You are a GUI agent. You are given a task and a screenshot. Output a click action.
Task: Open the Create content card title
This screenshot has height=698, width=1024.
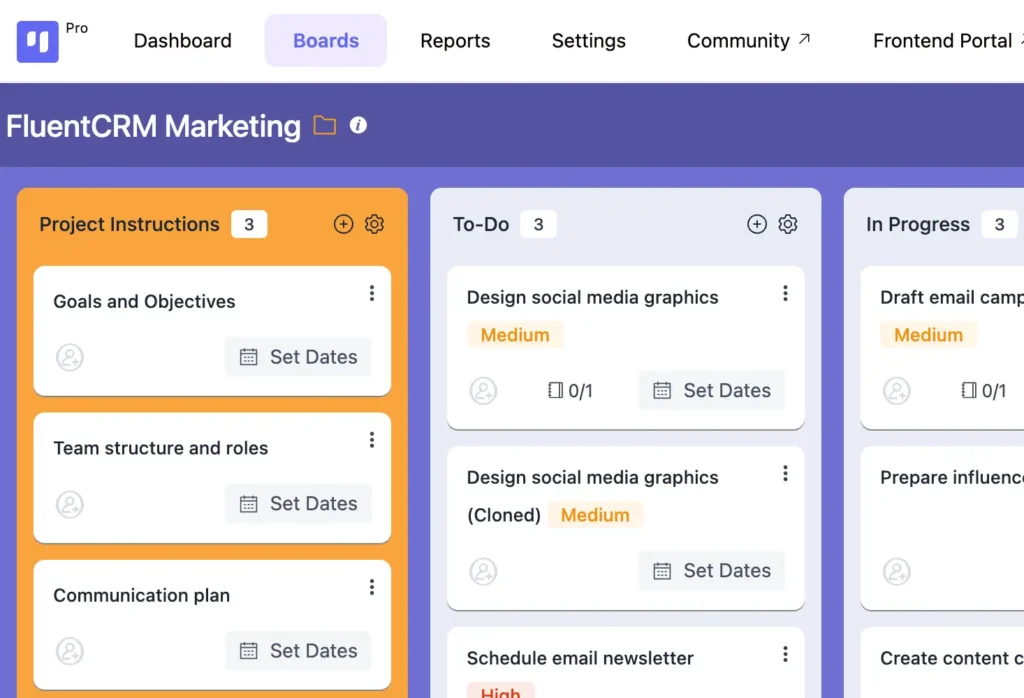coord(952,658)
